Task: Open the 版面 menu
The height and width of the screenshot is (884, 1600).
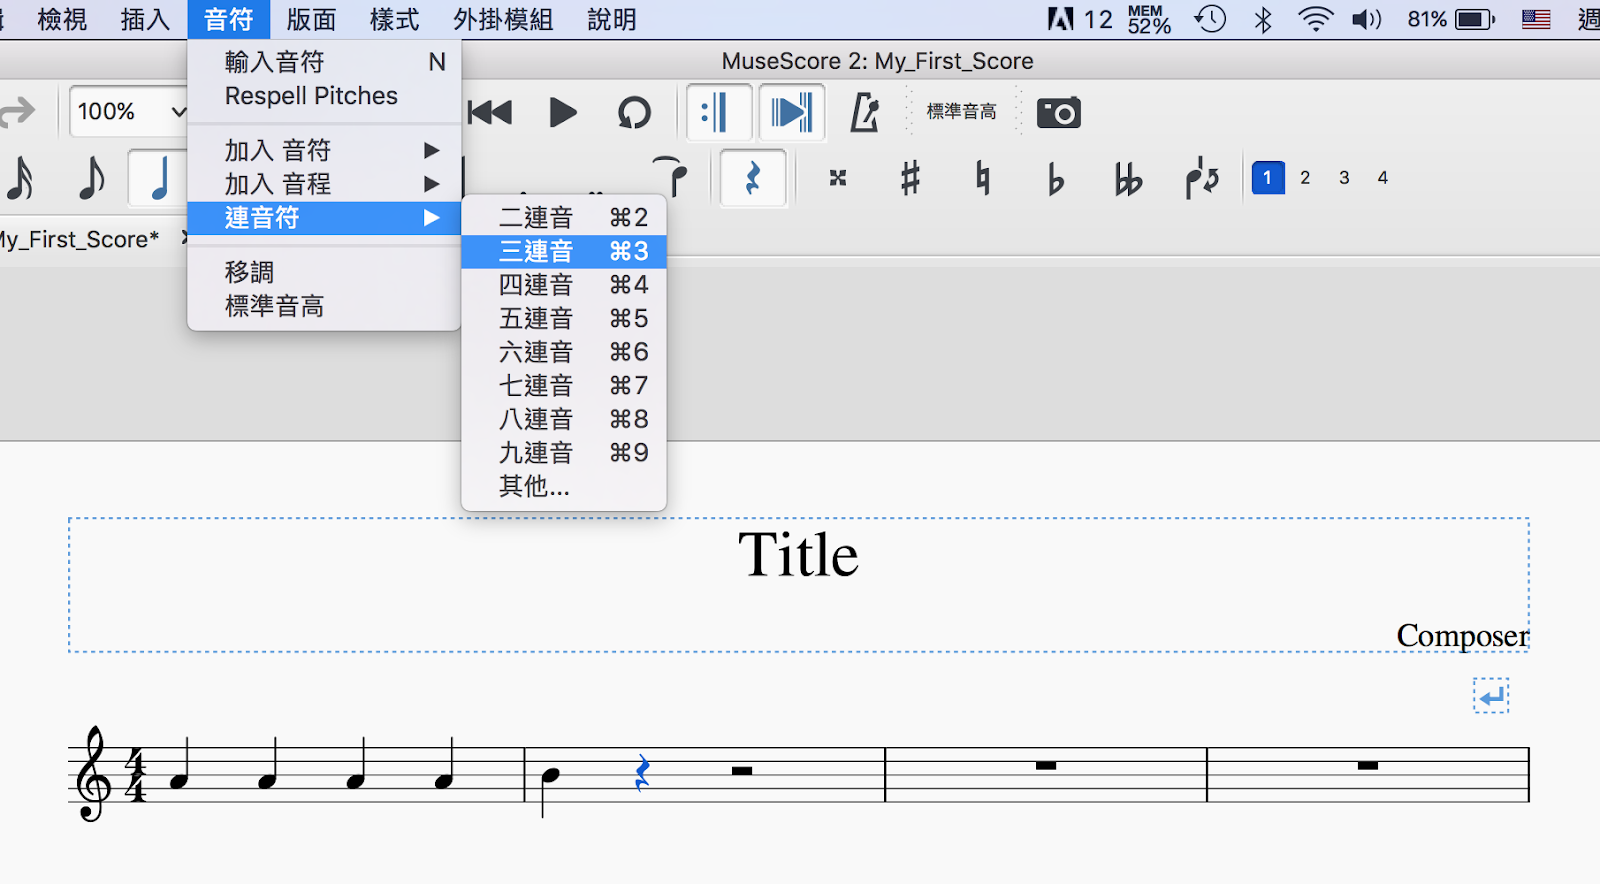Action: click(311, 19)
